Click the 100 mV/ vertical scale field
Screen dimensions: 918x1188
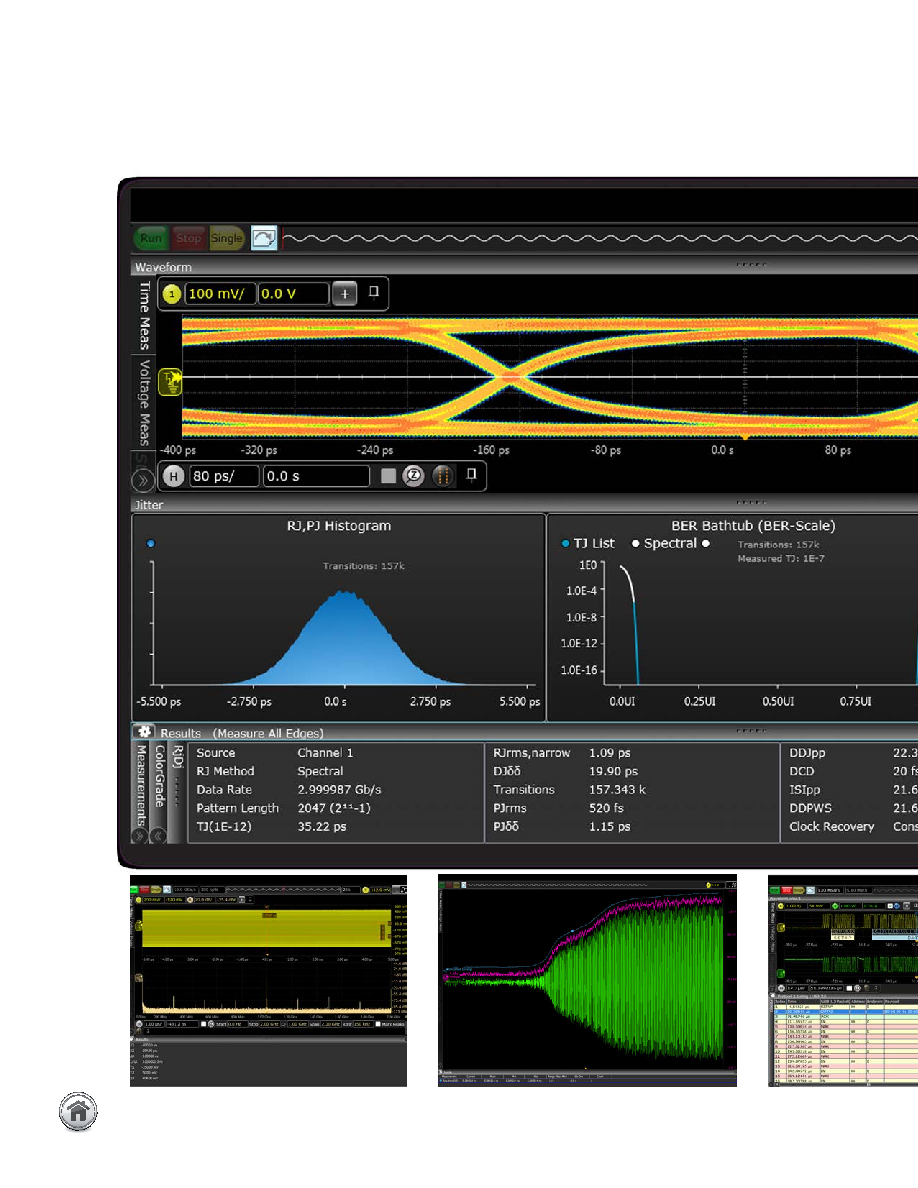coord(220,294)
